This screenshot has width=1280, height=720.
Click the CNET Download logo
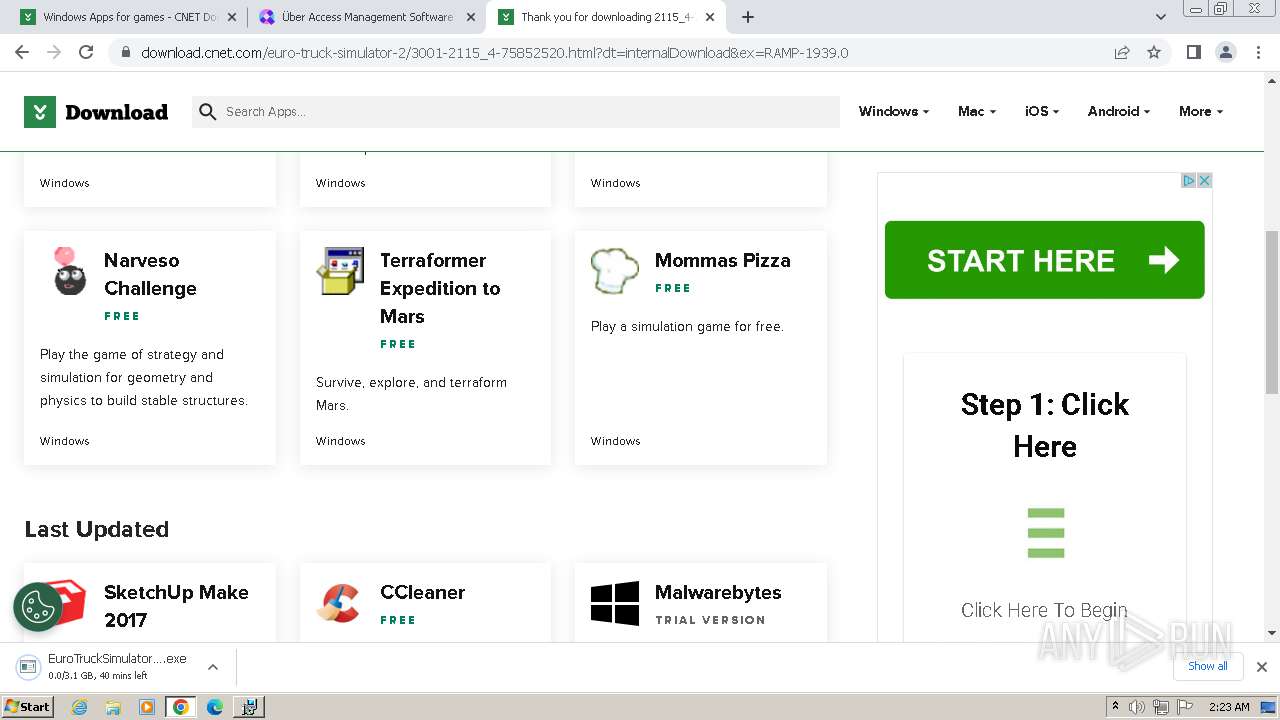[96, 112]
